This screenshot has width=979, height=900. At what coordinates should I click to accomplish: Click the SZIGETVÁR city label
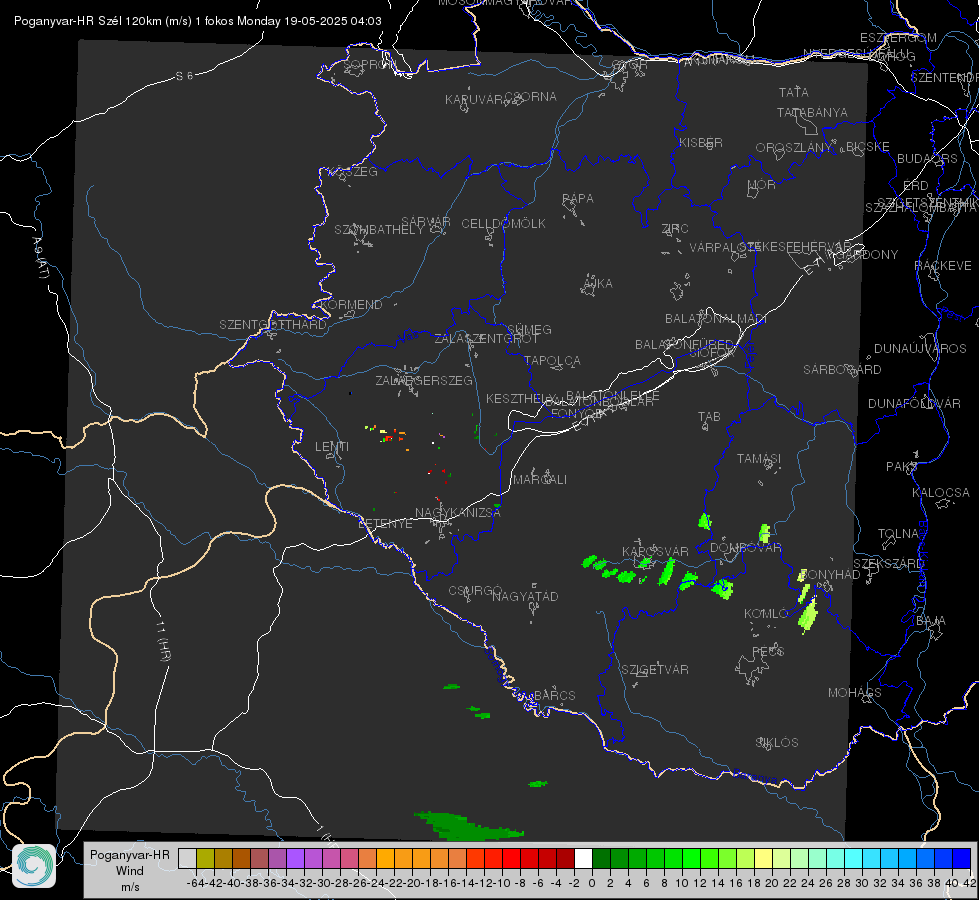coord(655,670)
